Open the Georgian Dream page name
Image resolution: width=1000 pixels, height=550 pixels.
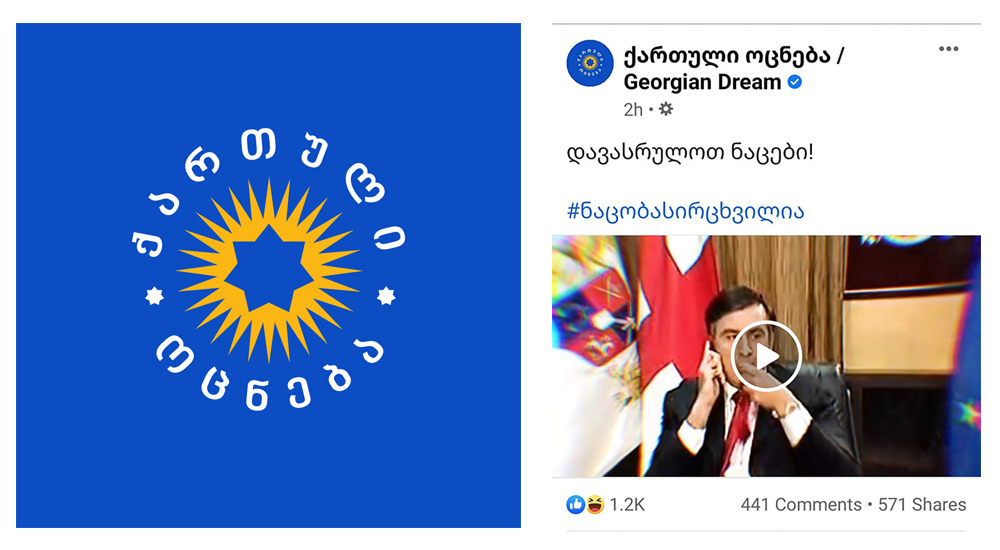[x=733, y=69]
